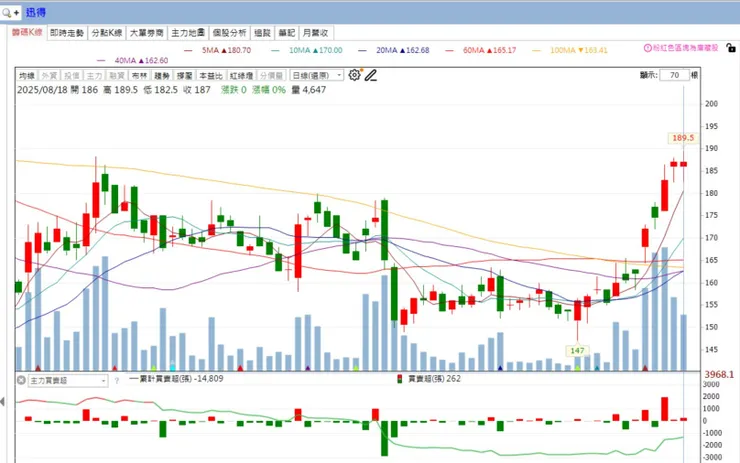The width and height of the screenshot is (740, 463).
Task: Click the 189.5 high price label
Action: tap(683, 138)
